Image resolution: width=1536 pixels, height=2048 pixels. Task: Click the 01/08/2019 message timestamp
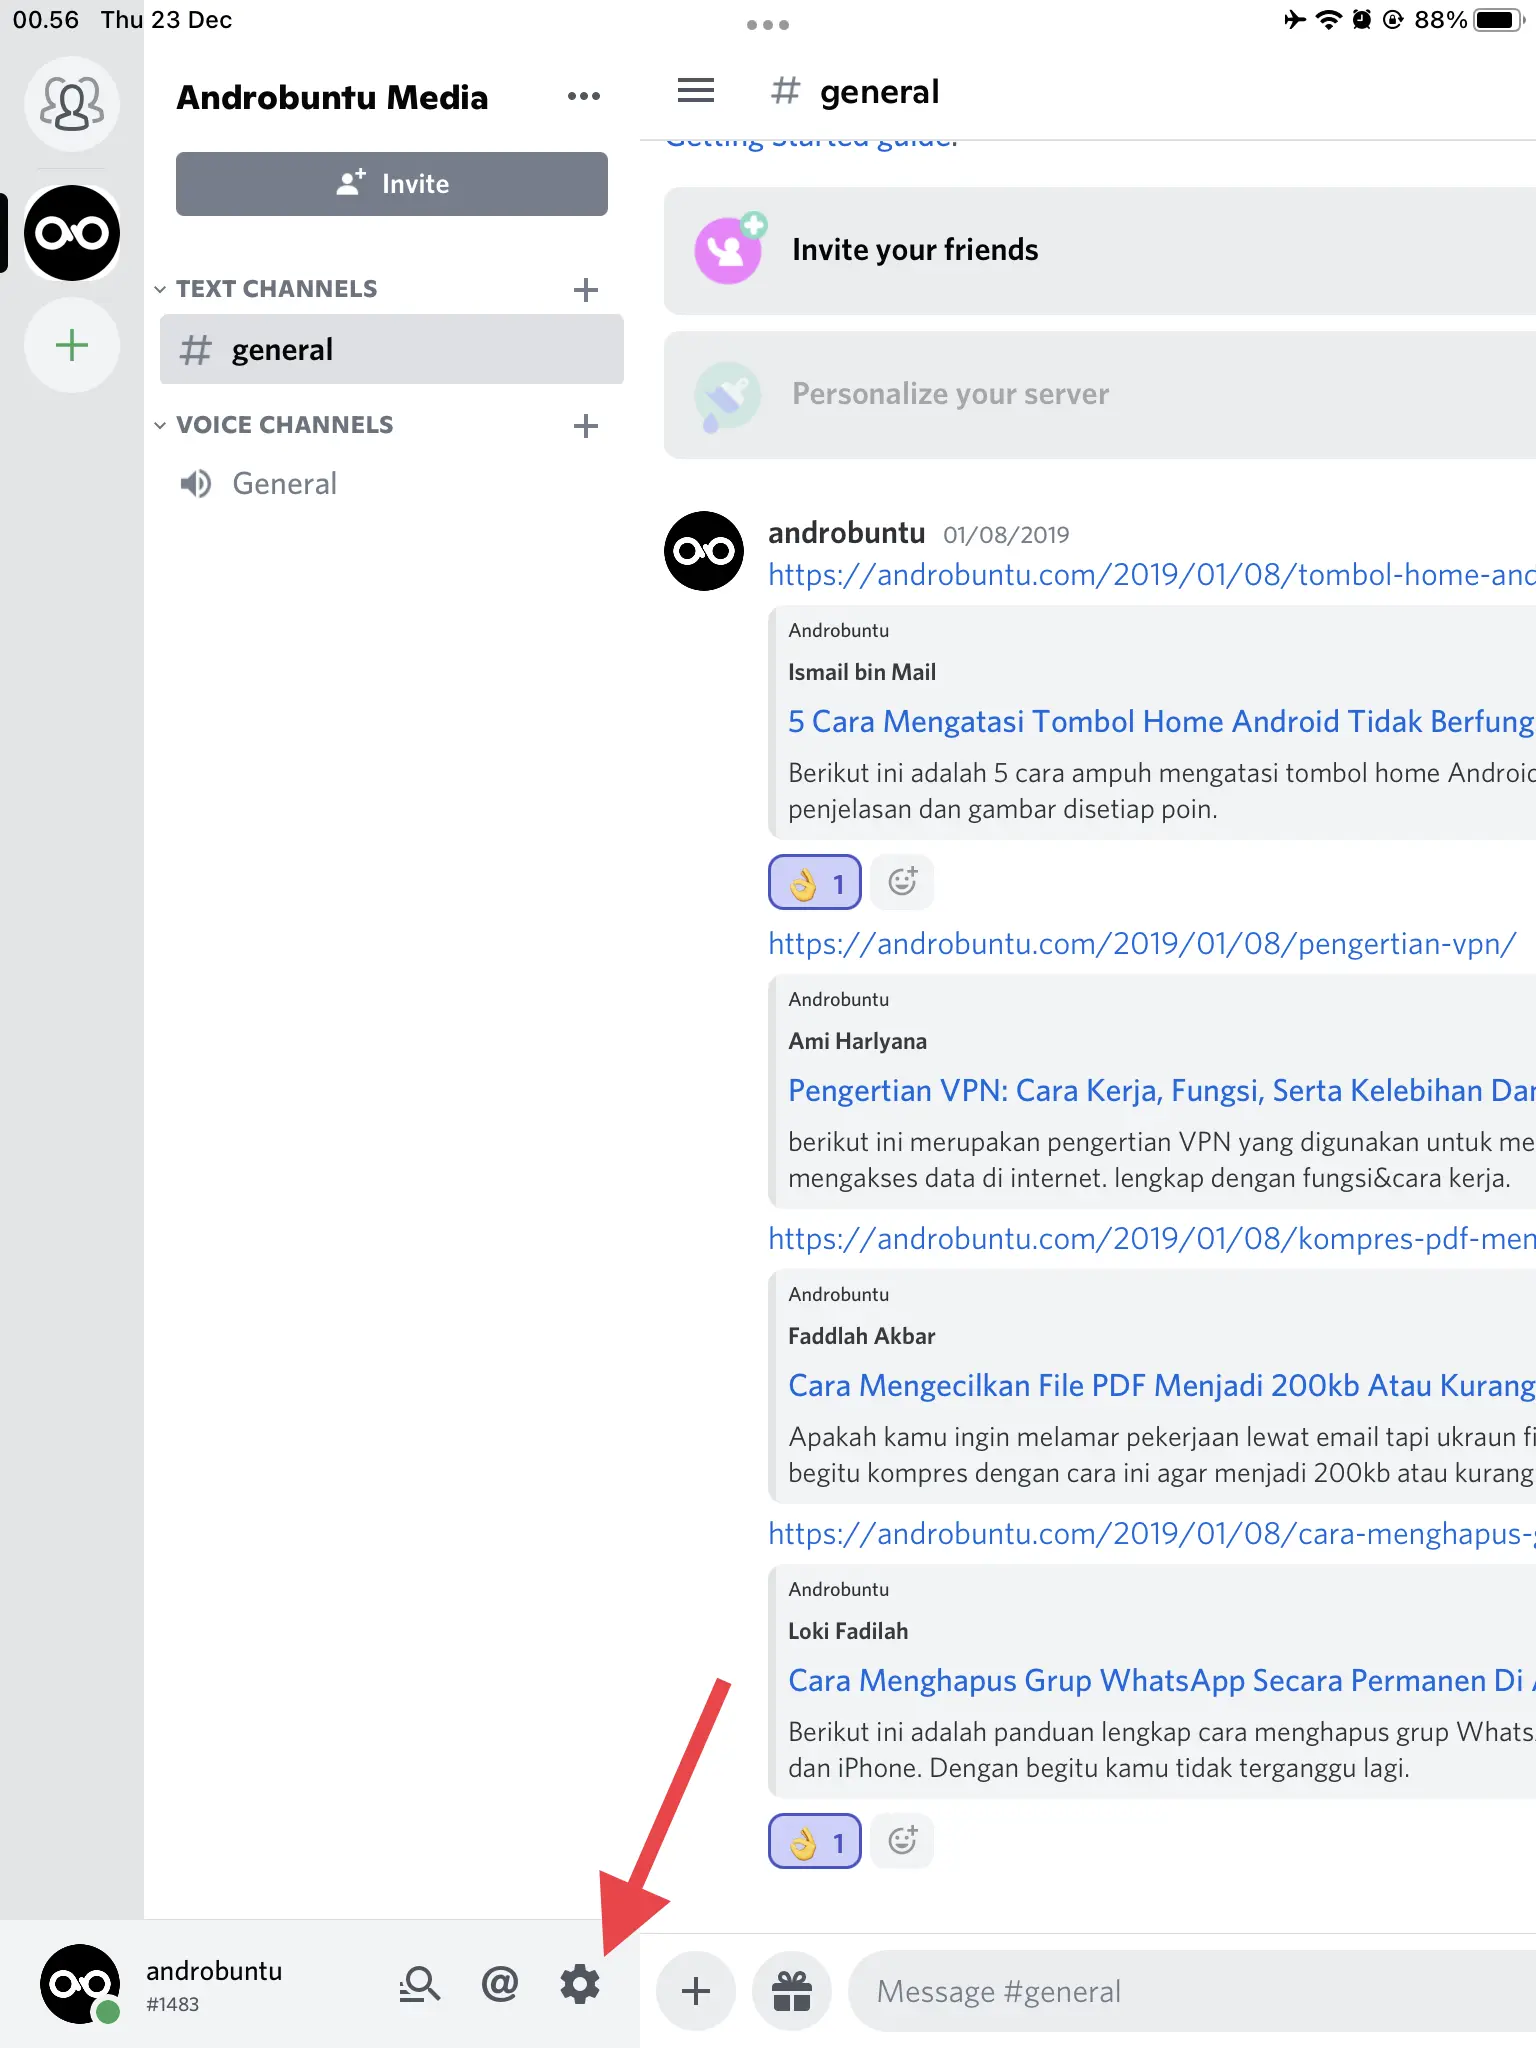[x=1006, y=535]
